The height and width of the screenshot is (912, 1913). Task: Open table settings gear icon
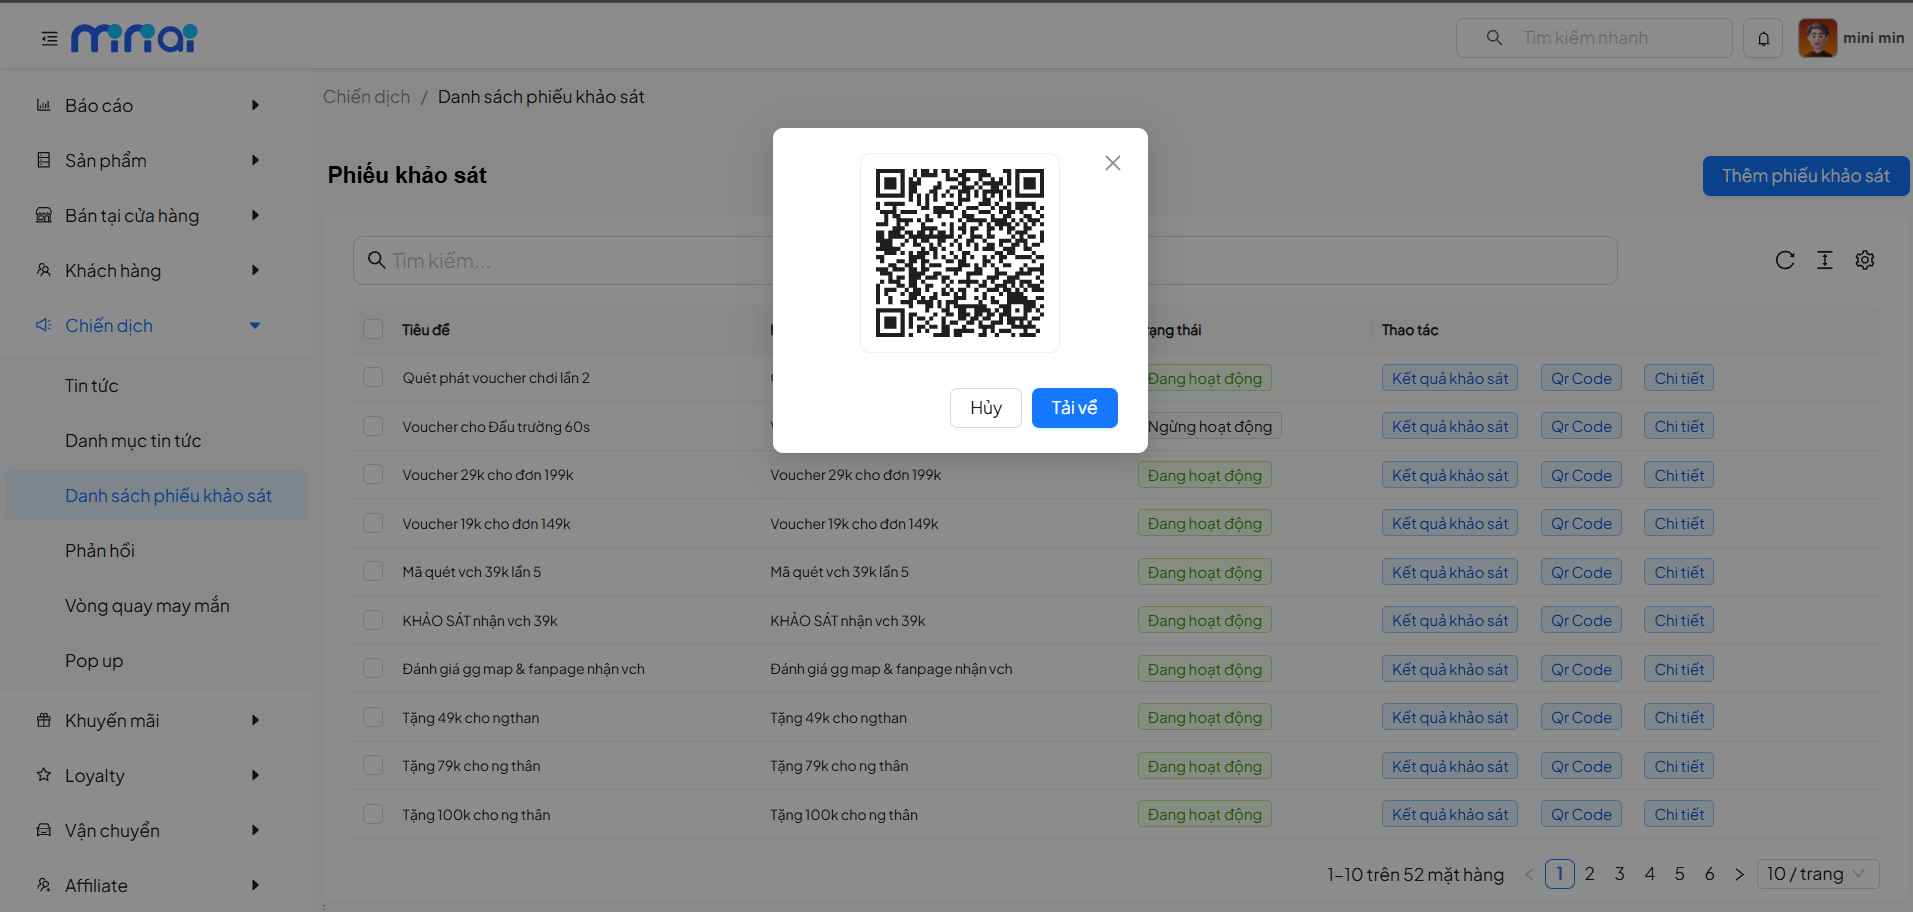(1864, 260)
